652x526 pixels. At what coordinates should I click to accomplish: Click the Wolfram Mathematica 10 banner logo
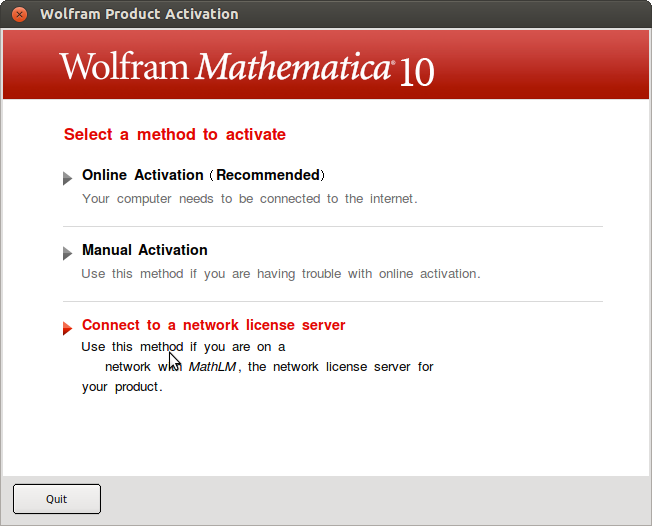(247, 69)
